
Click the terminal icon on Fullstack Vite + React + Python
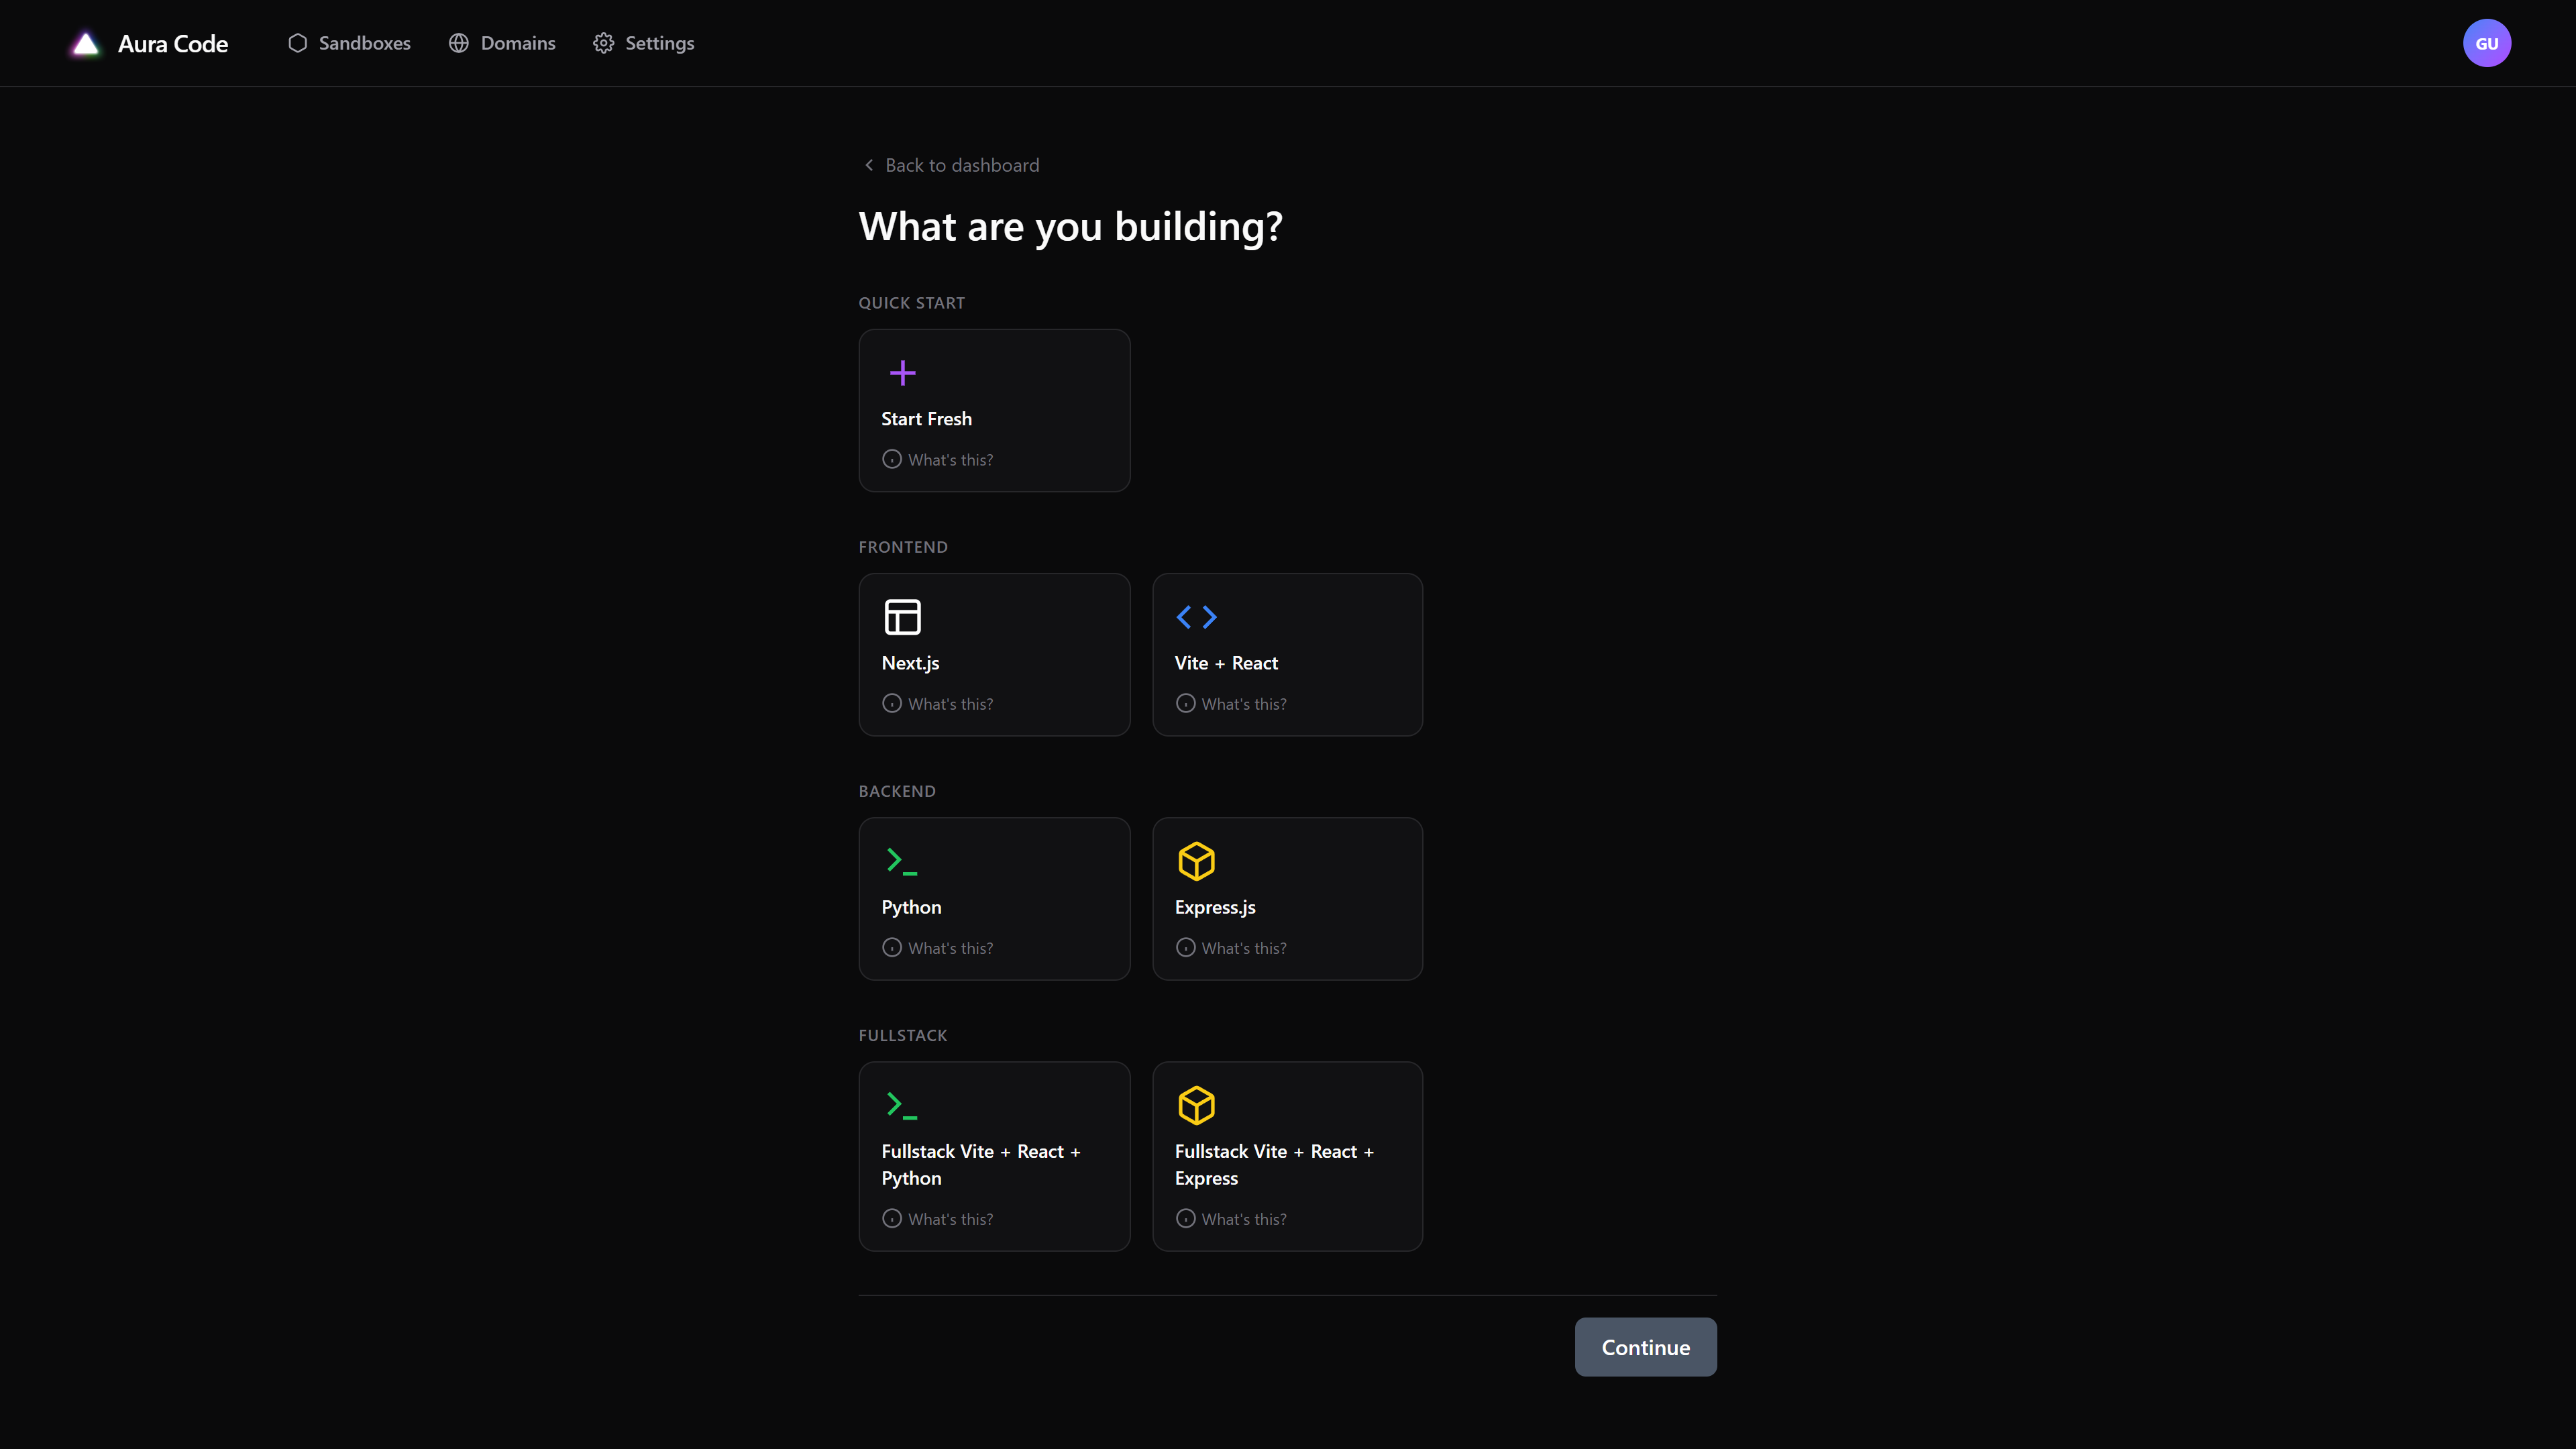(902, 1105)
